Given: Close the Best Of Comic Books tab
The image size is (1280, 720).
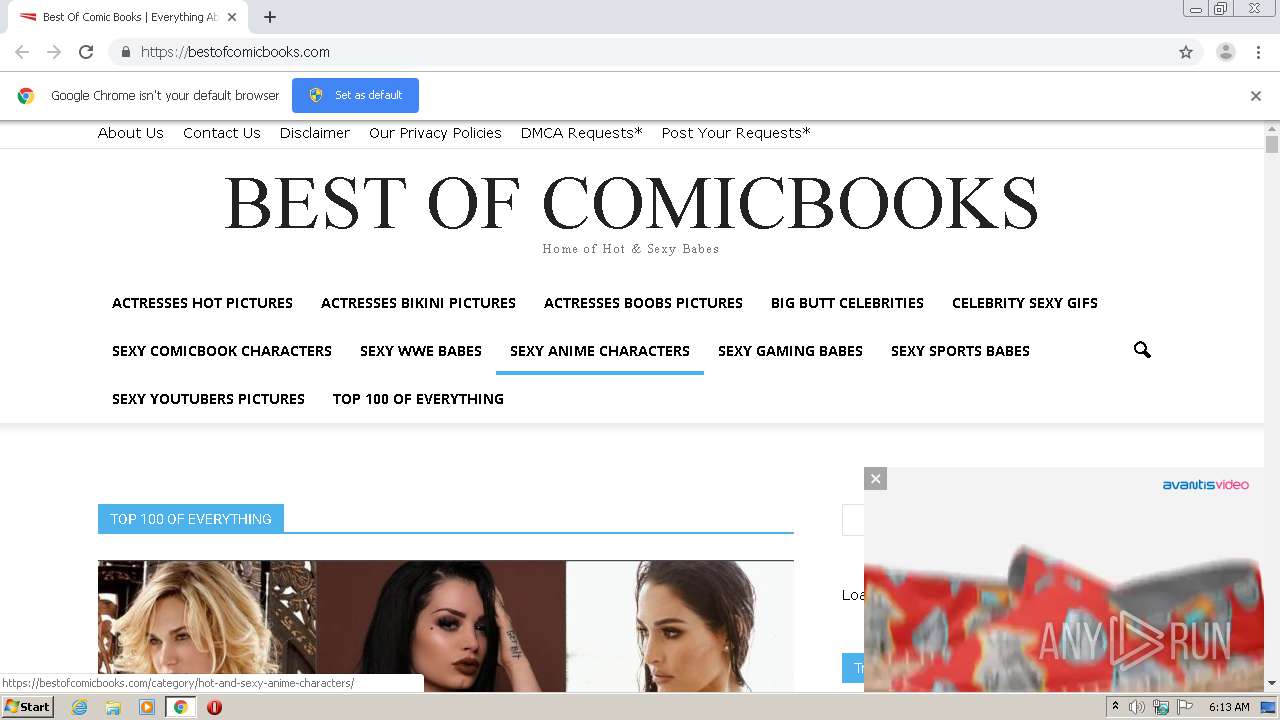Looking at the screenshot, I should [x=232, y=17].
